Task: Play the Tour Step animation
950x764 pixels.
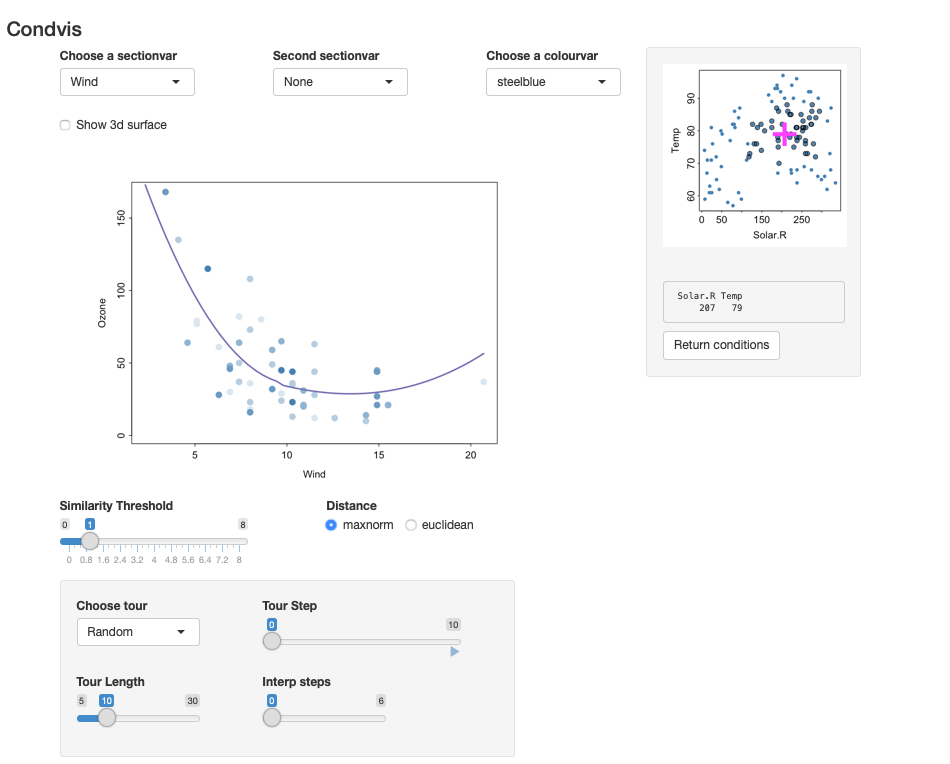Action: [x=454, y=652]
